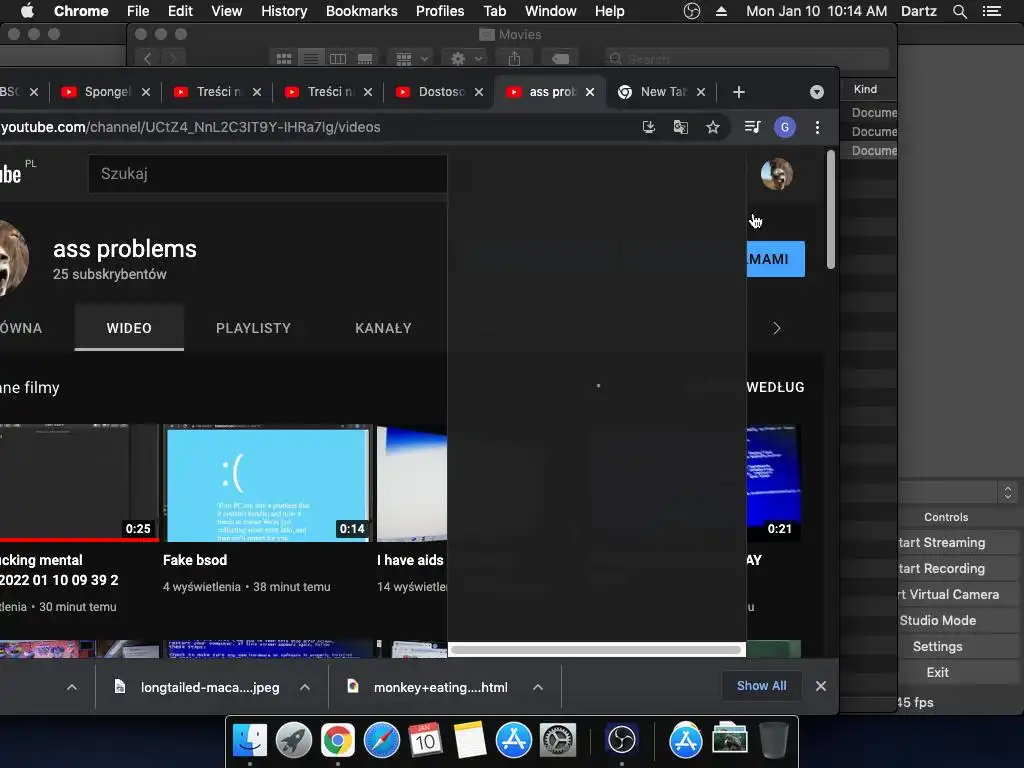Open Chrome three-dot menu
Image resolution: width=1024 pixels, height=768 pixels.
coord(817,127)
